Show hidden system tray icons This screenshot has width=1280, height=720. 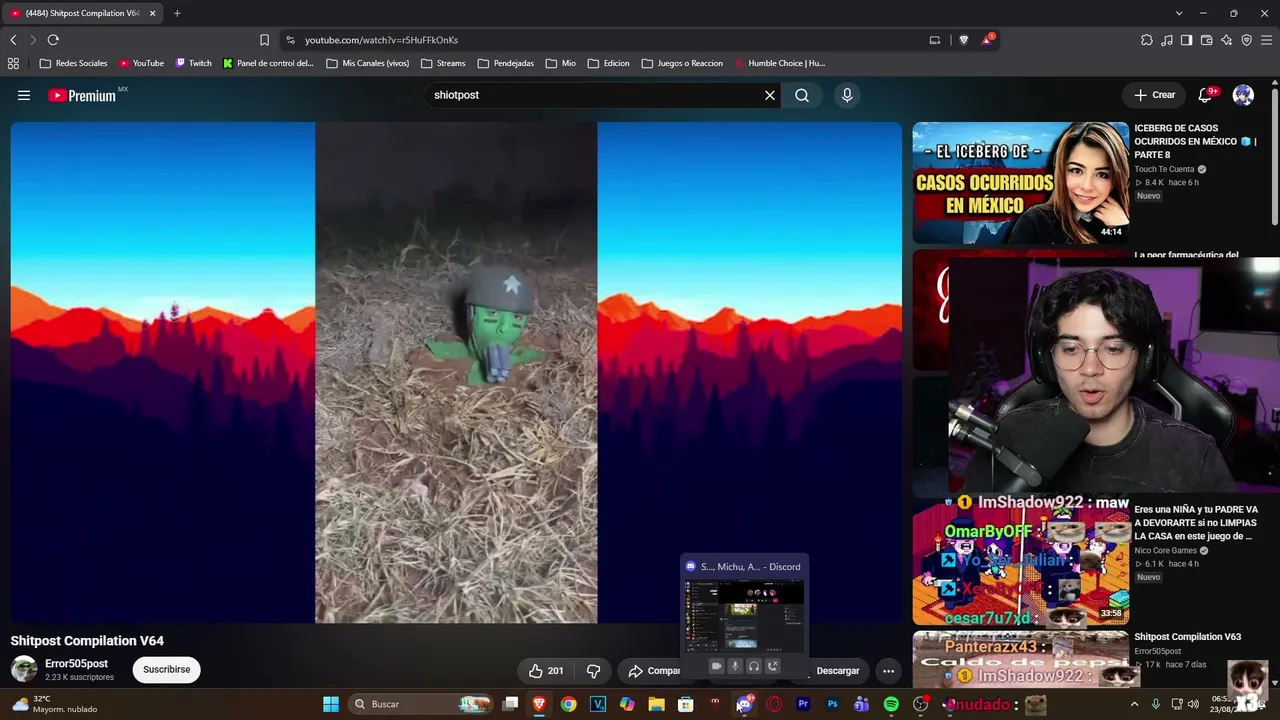click(x=1134, y=704)
